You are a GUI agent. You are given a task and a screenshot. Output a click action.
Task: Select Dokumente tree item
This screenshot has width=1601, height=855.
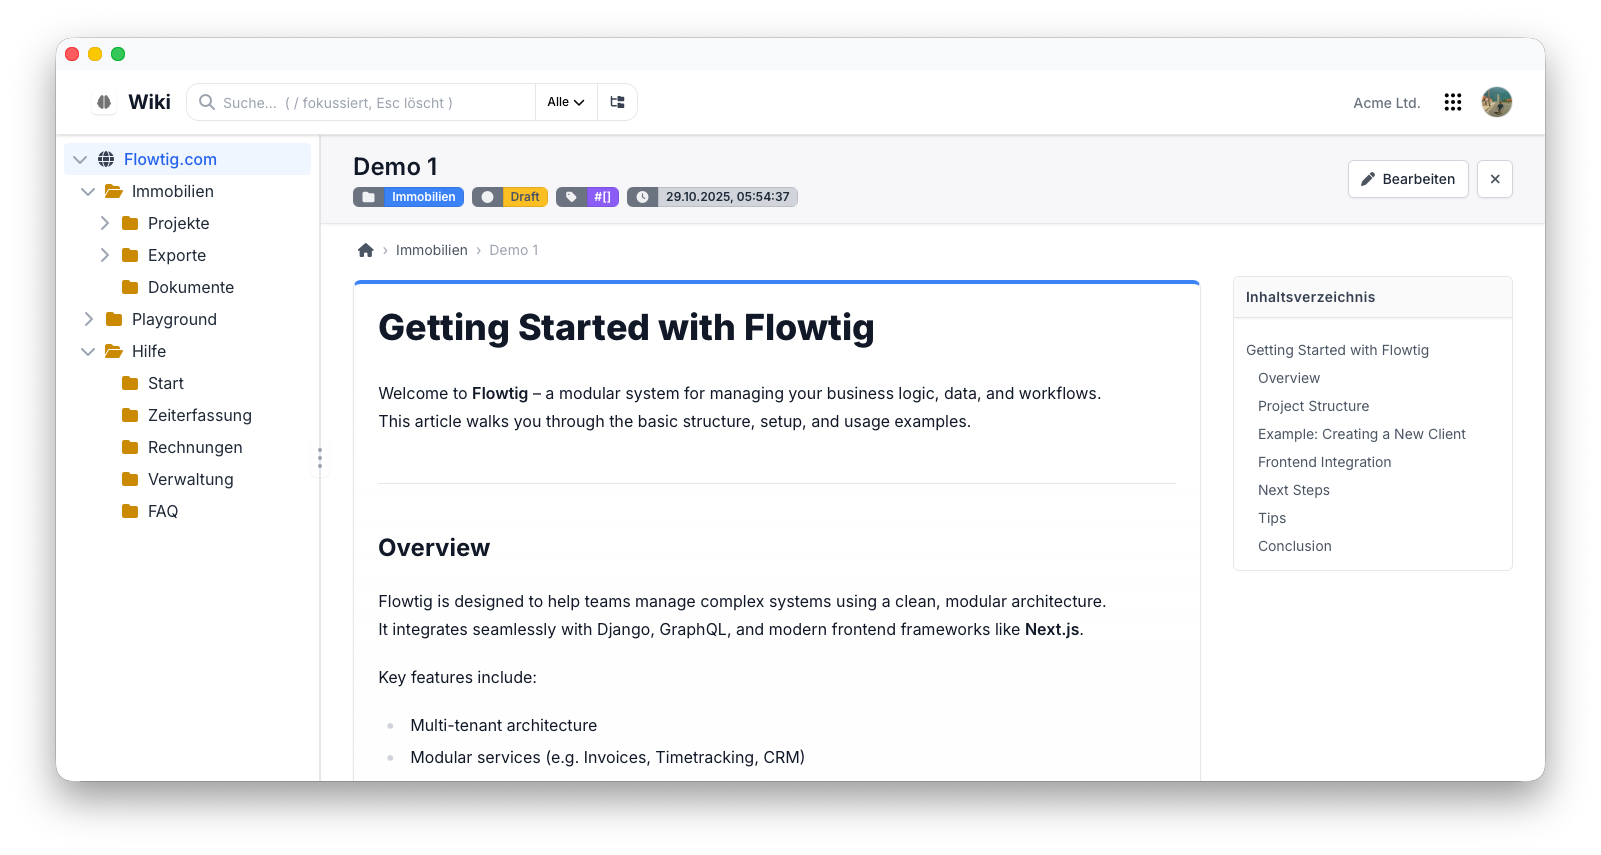[x=191, y=287]
